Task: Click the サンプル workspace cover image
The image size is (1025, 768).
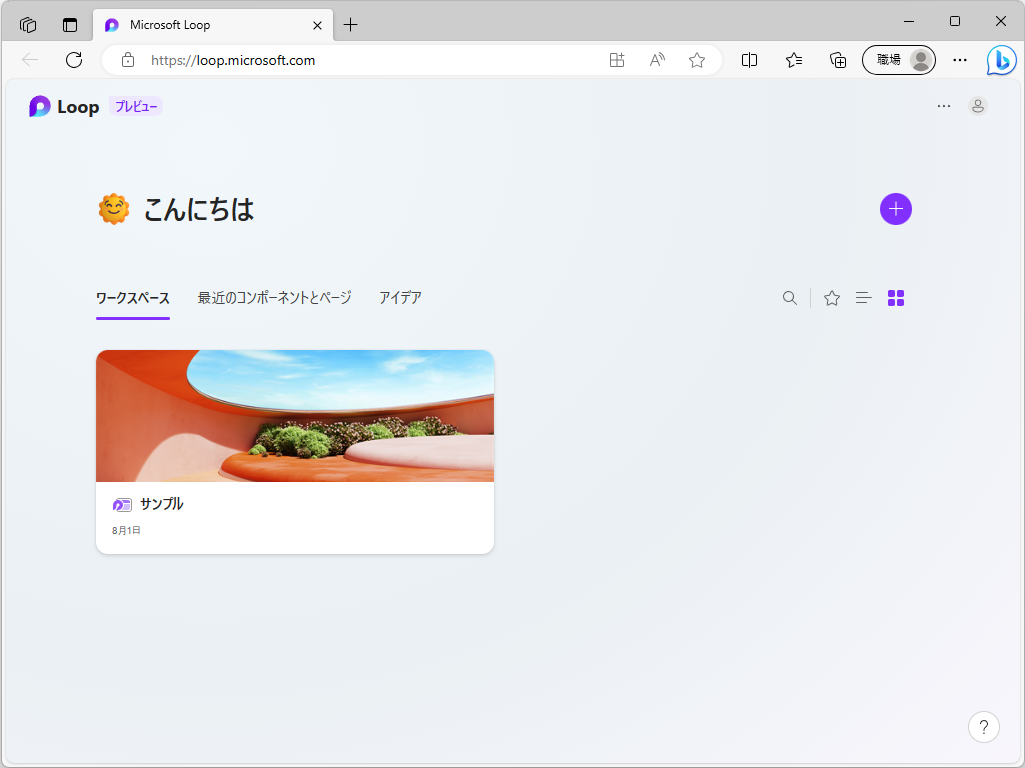Action: point(294,415)
